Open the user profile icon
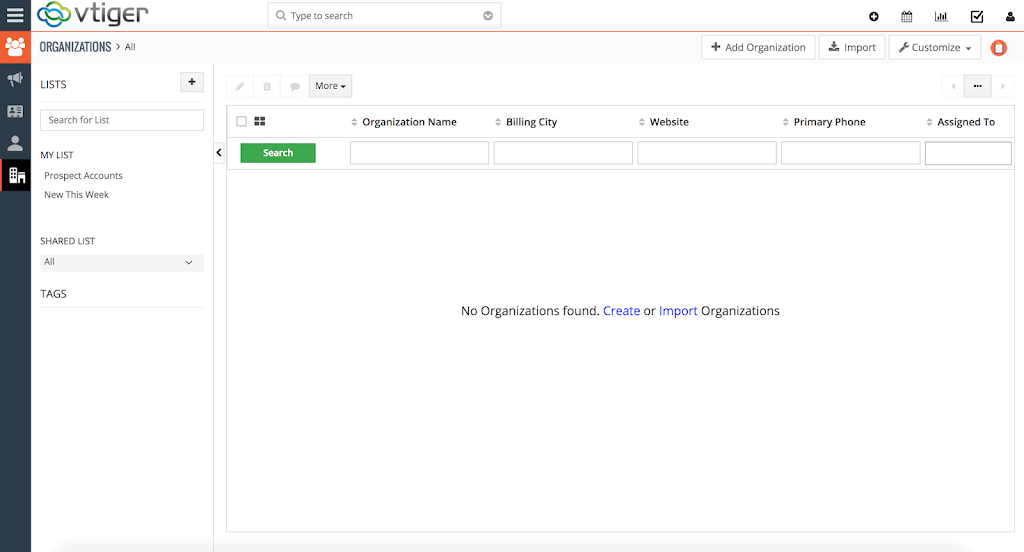1024x552 pixels. (x=1009, y=16)
